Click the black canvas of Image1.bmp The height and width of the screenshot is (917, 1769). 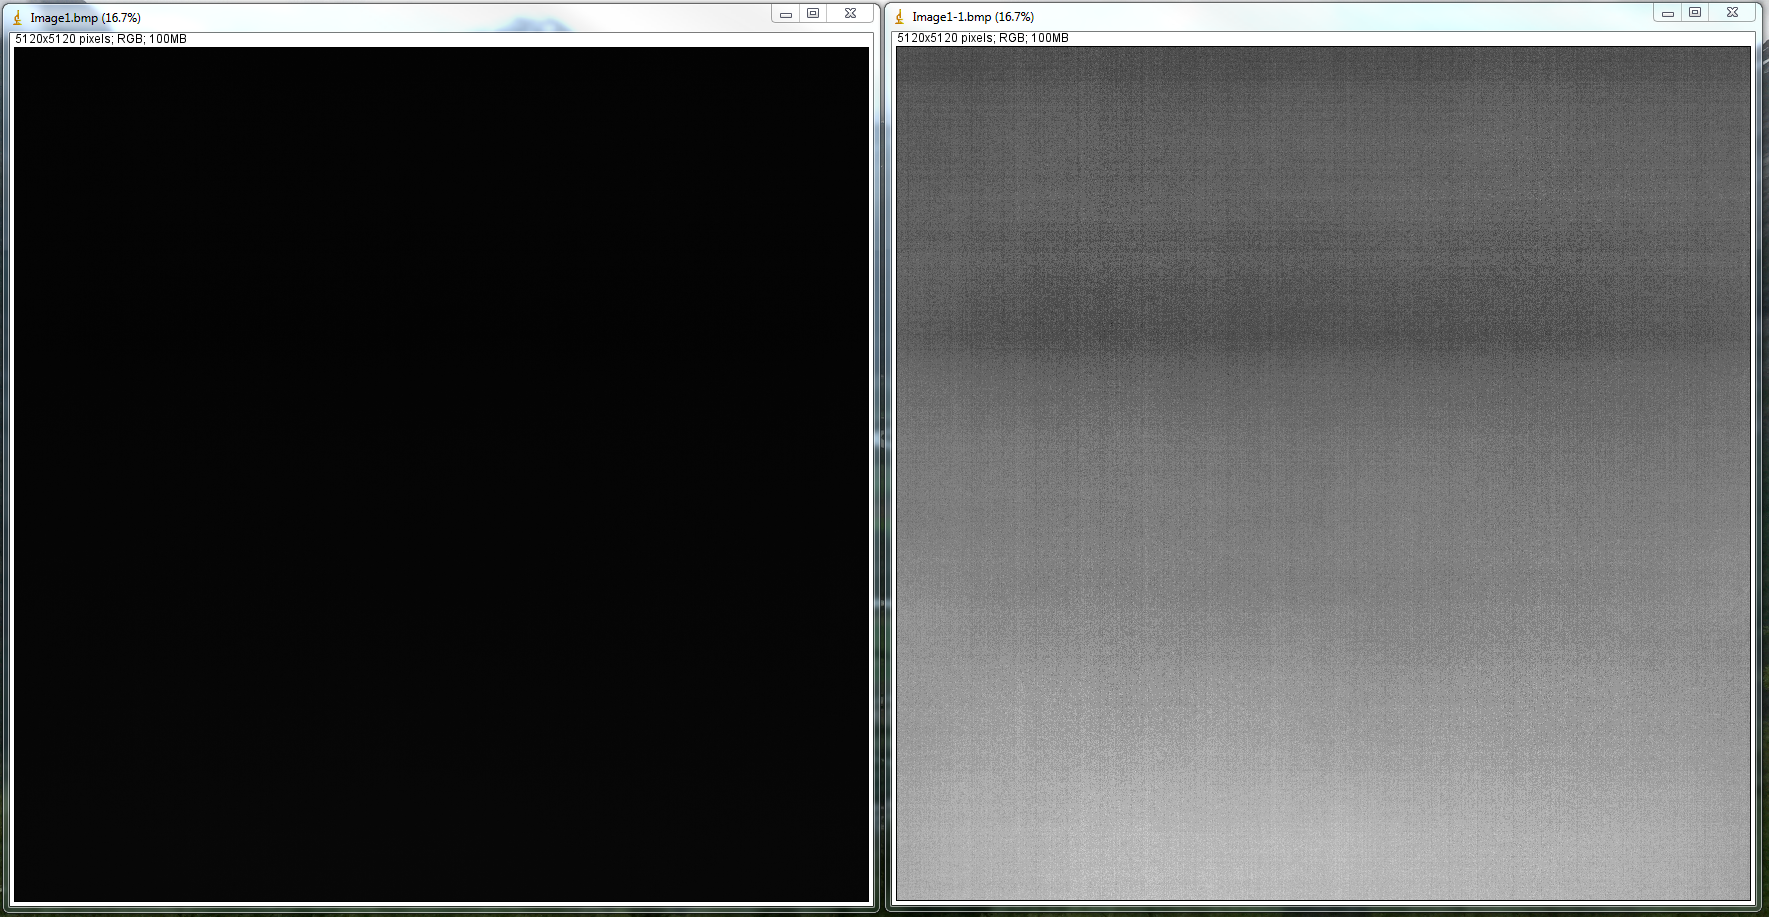(441, 475)
